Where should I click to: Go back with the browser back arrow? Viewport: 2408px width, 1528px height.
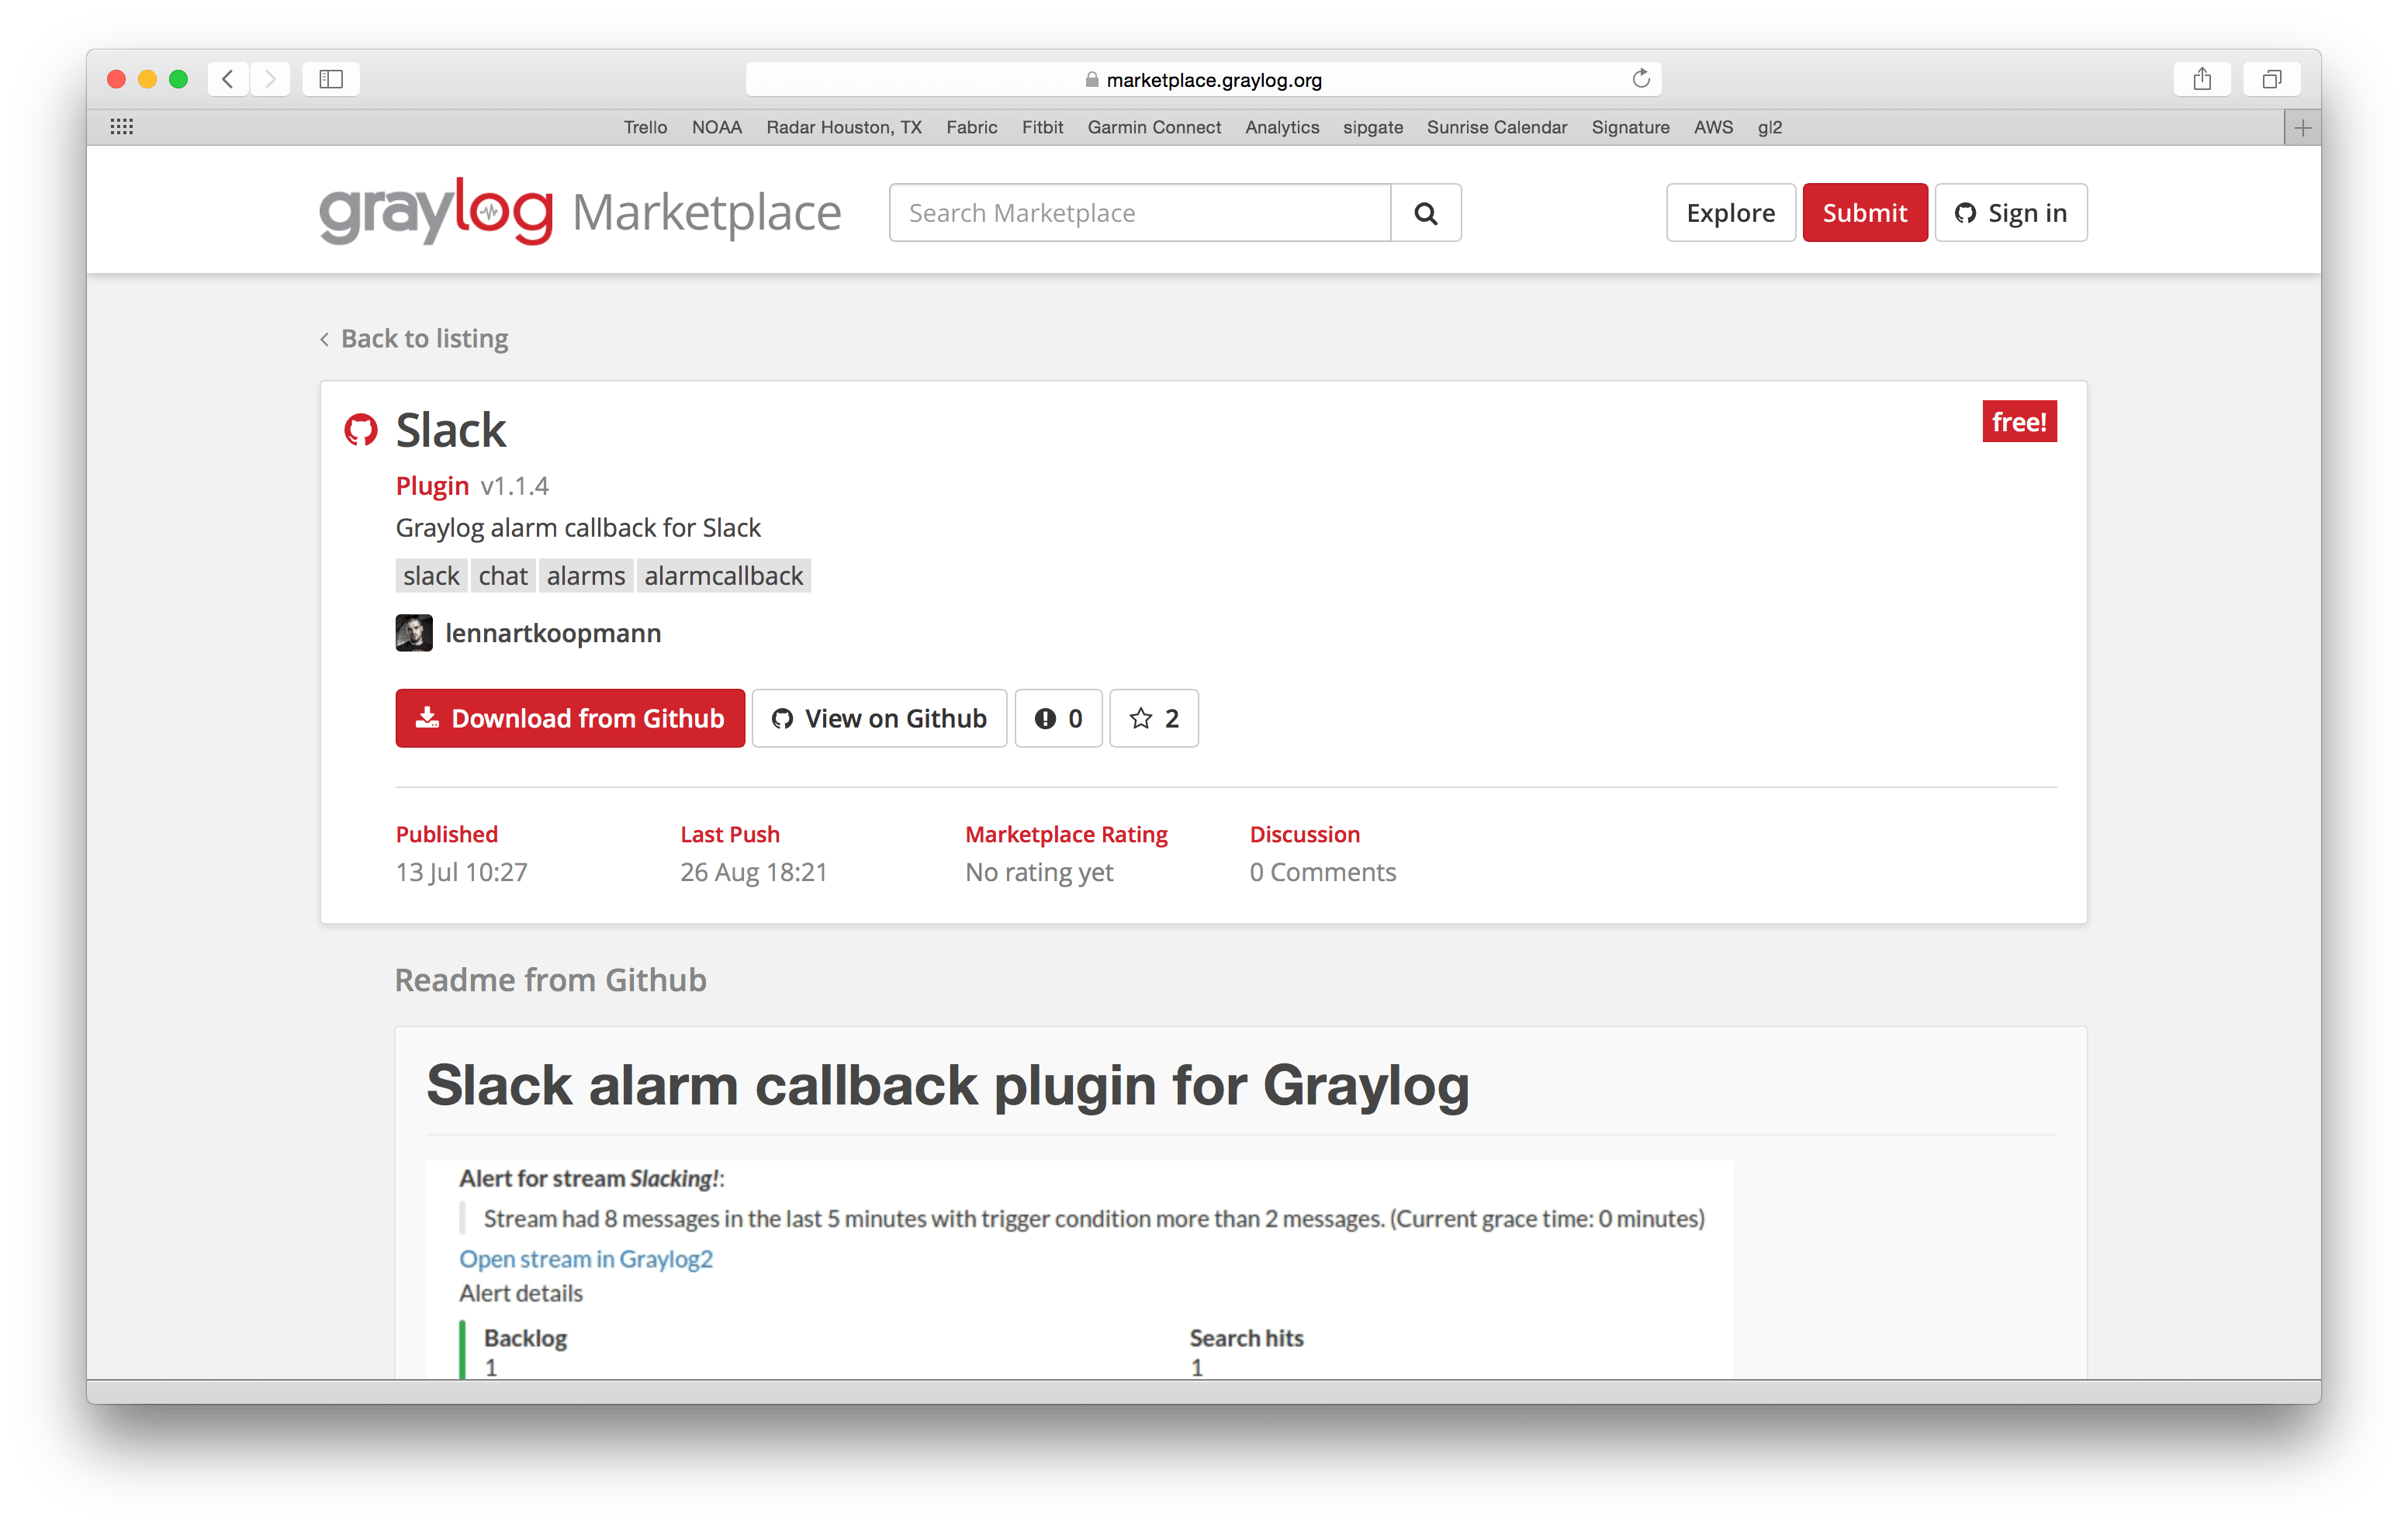pos(228,79)
